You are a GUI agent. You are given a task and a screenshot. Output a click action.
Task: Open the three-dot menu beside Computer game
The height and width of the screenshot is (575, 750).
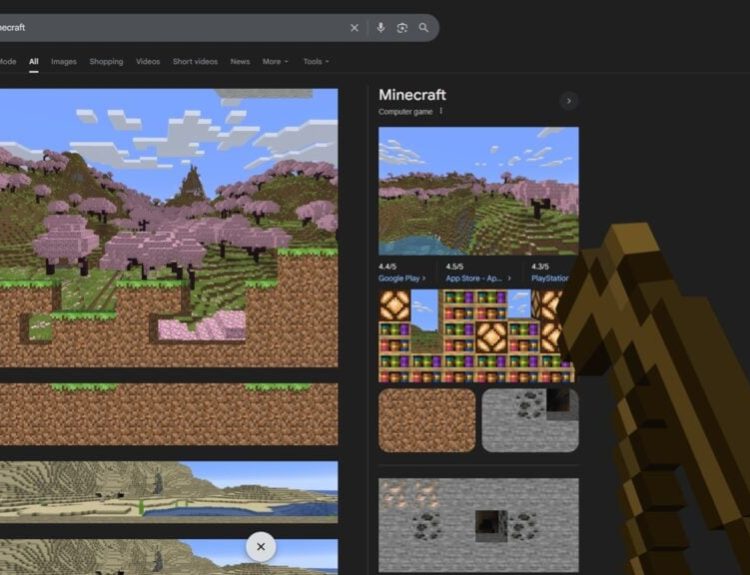coord(441,111)
